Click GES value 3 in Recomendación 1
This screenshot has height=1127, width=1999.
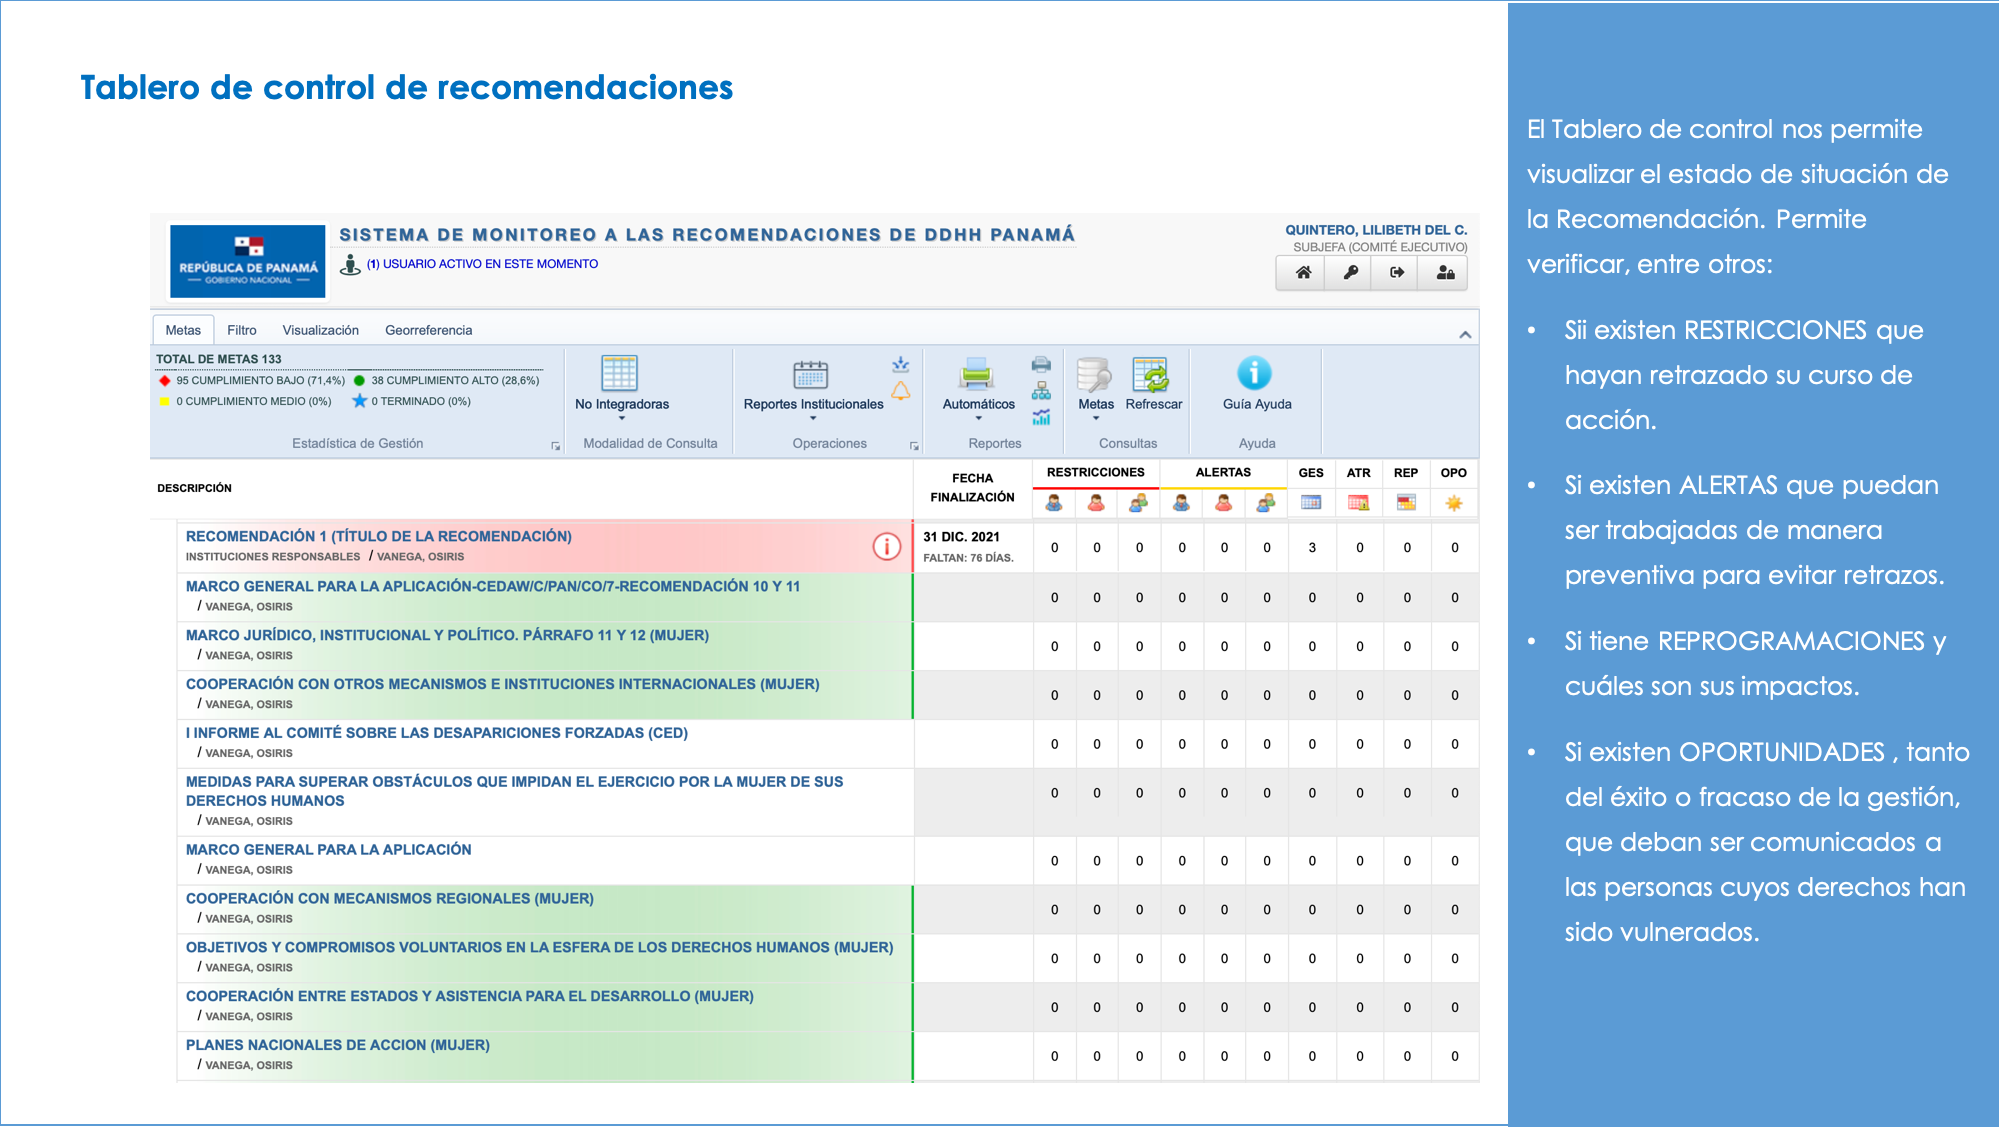pyautogui.click(x=1312, y=547)
